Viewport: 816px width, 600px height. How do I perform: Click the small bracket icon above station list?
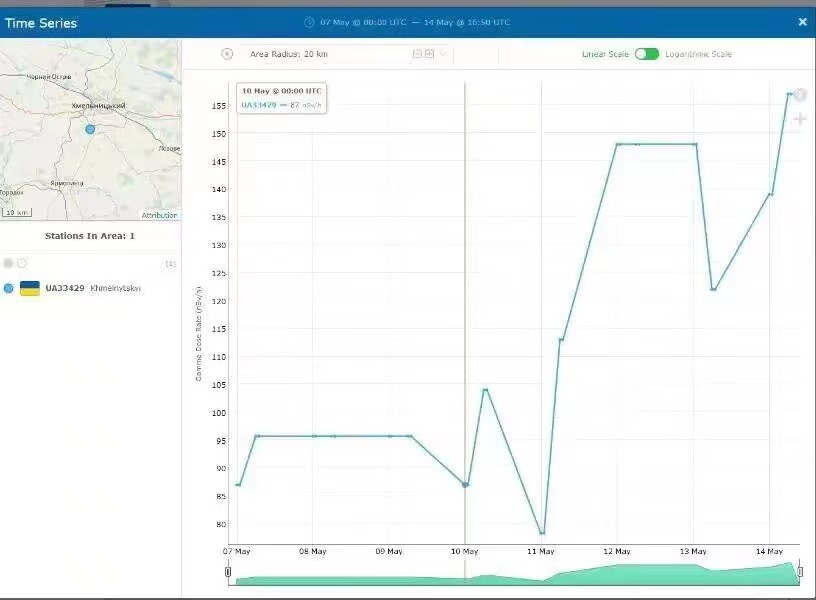(170, 264)
